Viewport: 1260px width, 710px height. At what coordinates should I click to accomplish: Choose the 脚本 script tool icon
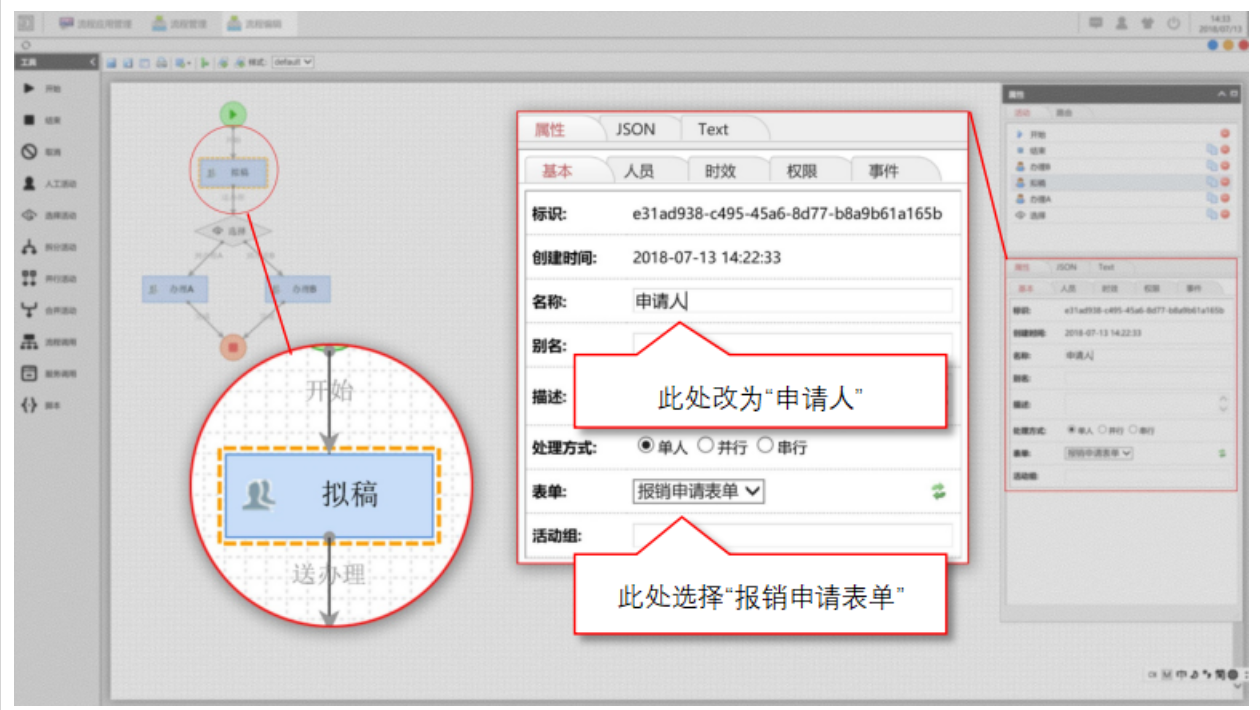(30, 406)
